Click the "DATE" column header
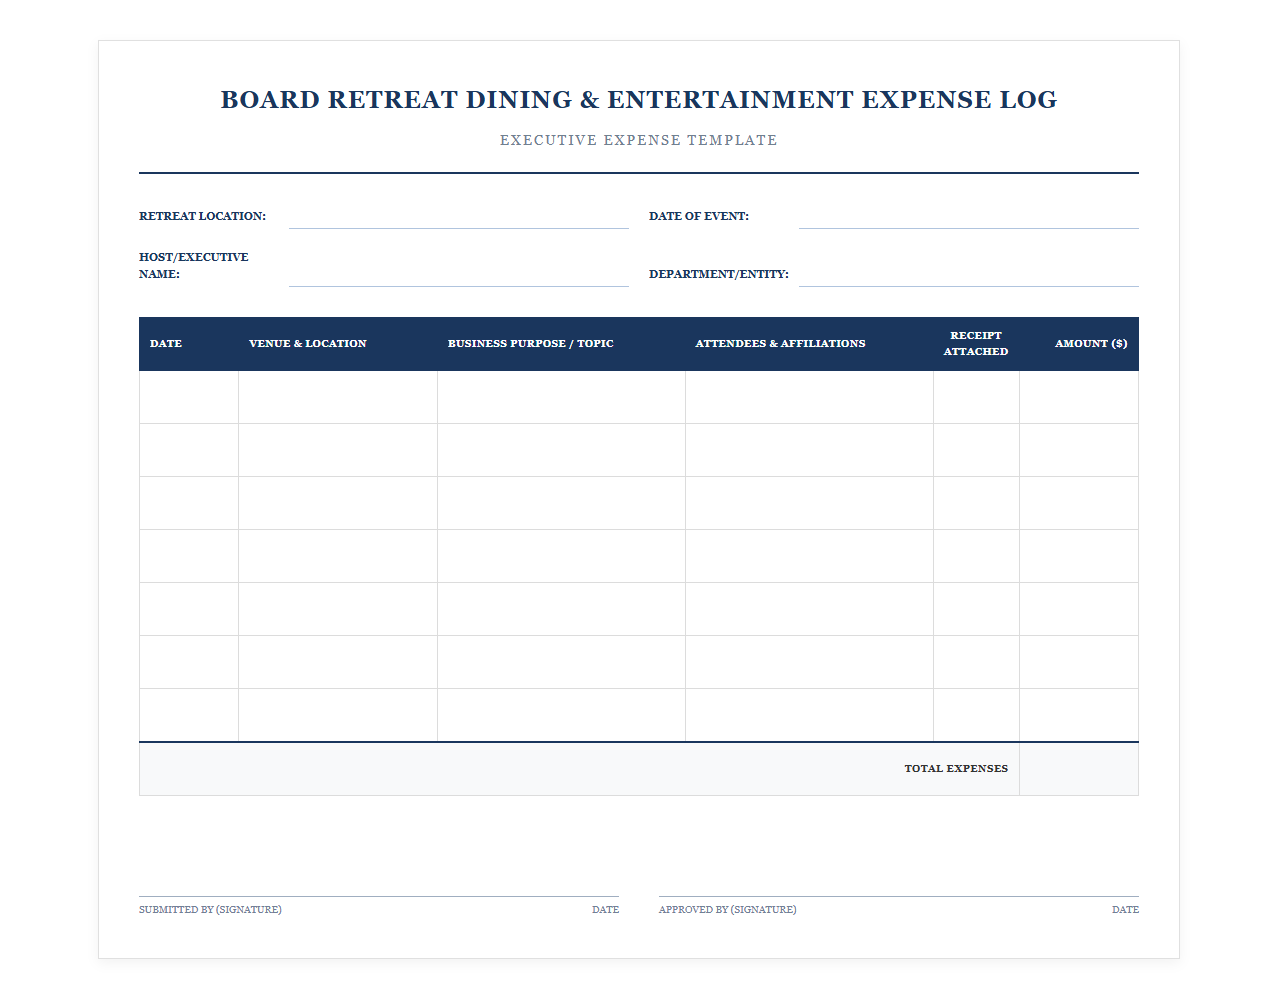This screenshot has height=999, width=1278. (x=189, y=344)
